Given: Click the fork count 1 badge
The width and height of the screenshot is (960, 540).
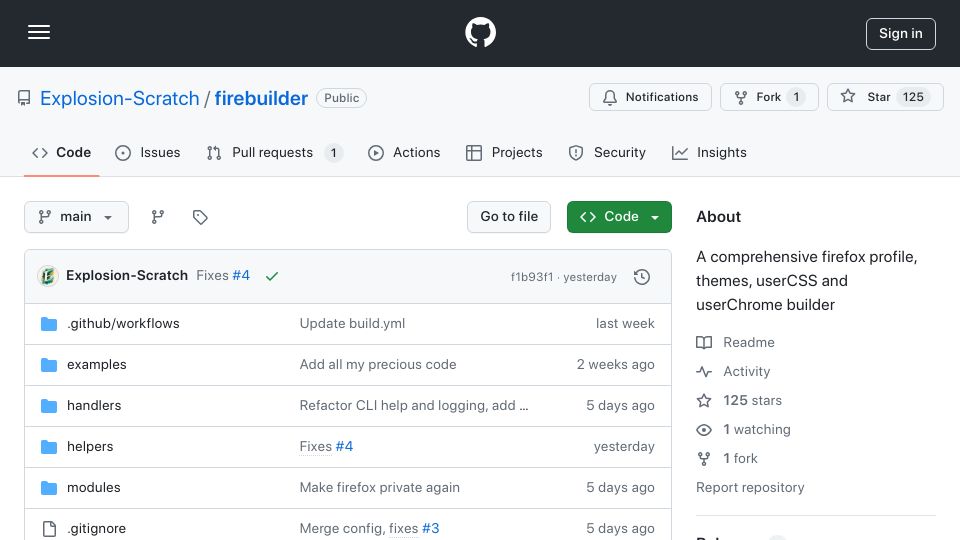Looking at the screenshot, I should click(796, 97).
